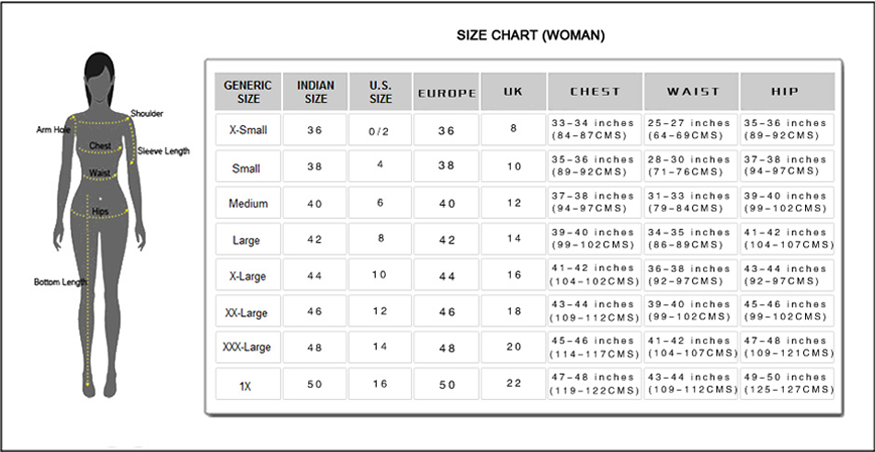Screen dimensions: 875x452
Task: Click the WAIST column header
Action: [692, 92]
